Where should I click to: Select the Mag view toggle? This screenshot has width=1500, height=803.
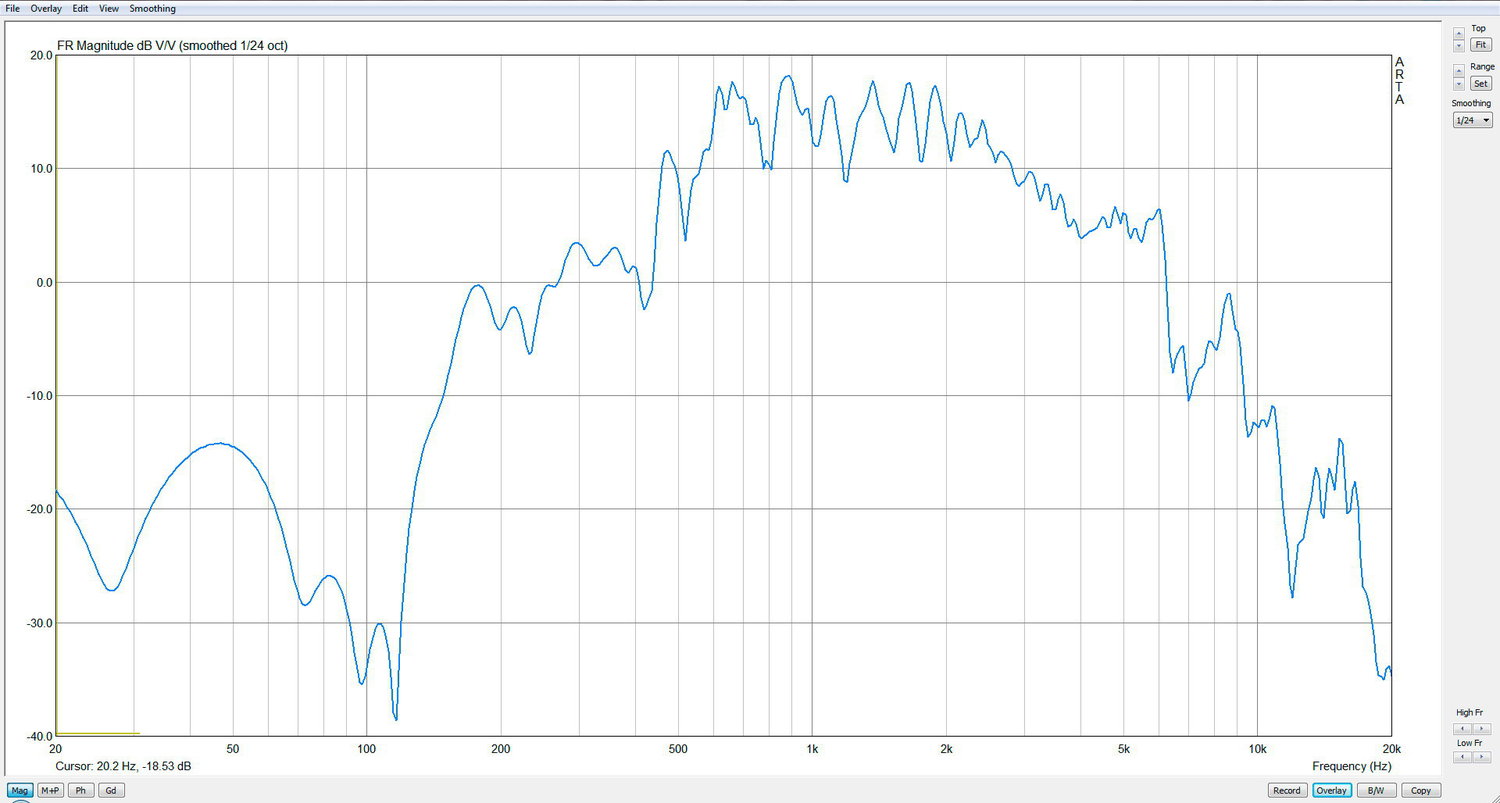tap(20, 790)
